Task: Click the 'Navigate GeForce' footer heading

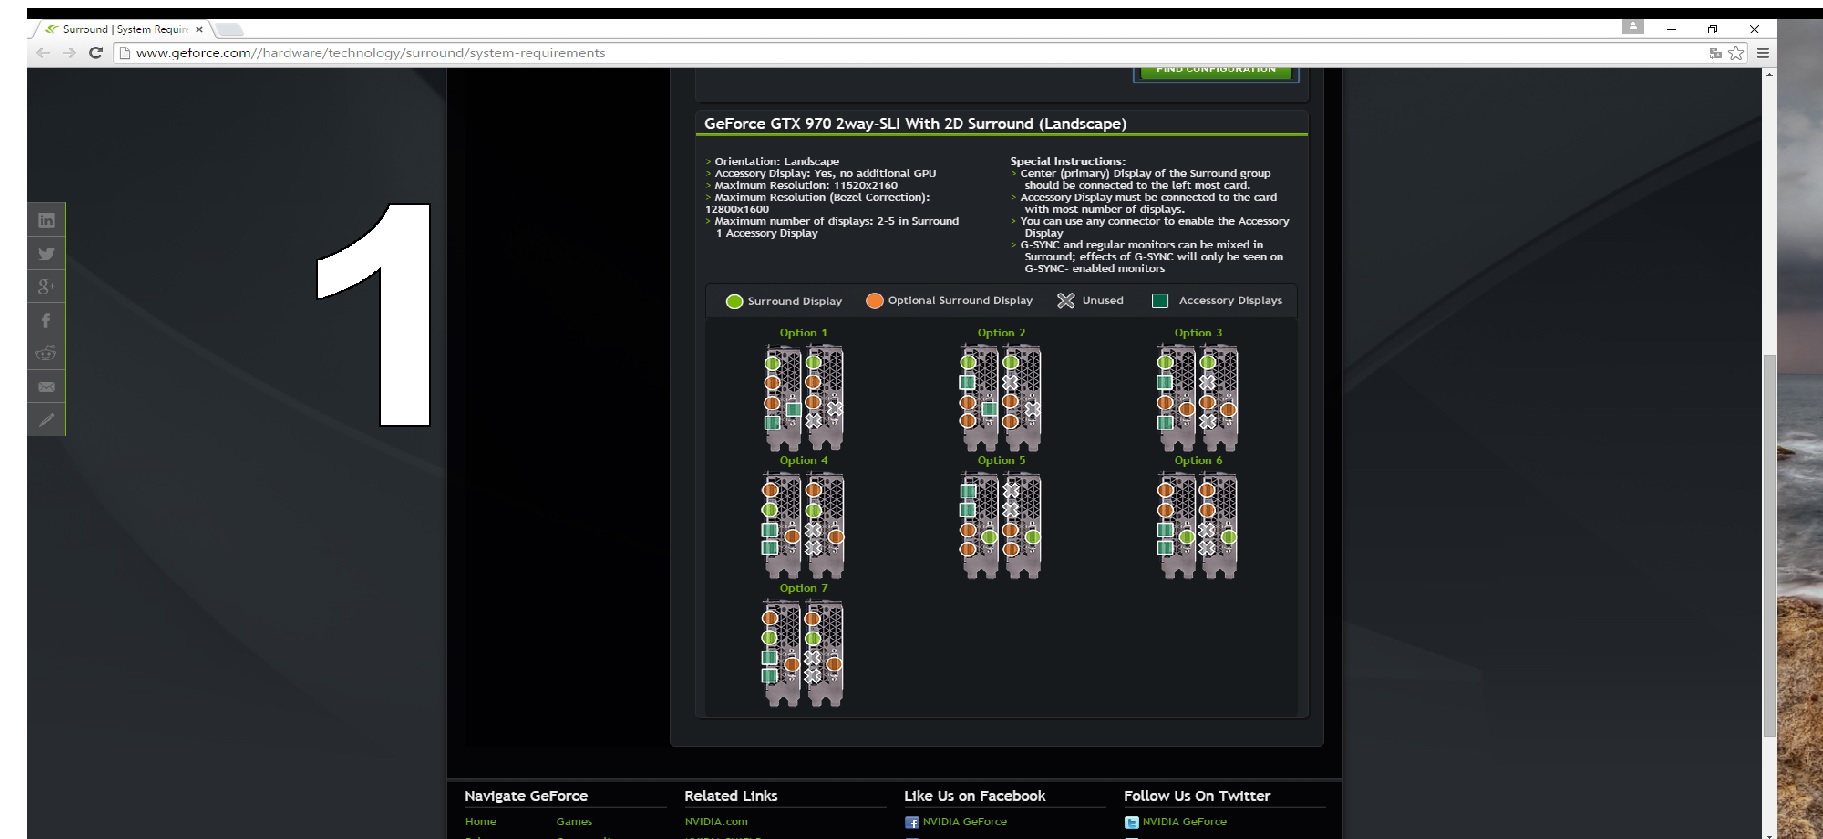Action: (526, 796)
